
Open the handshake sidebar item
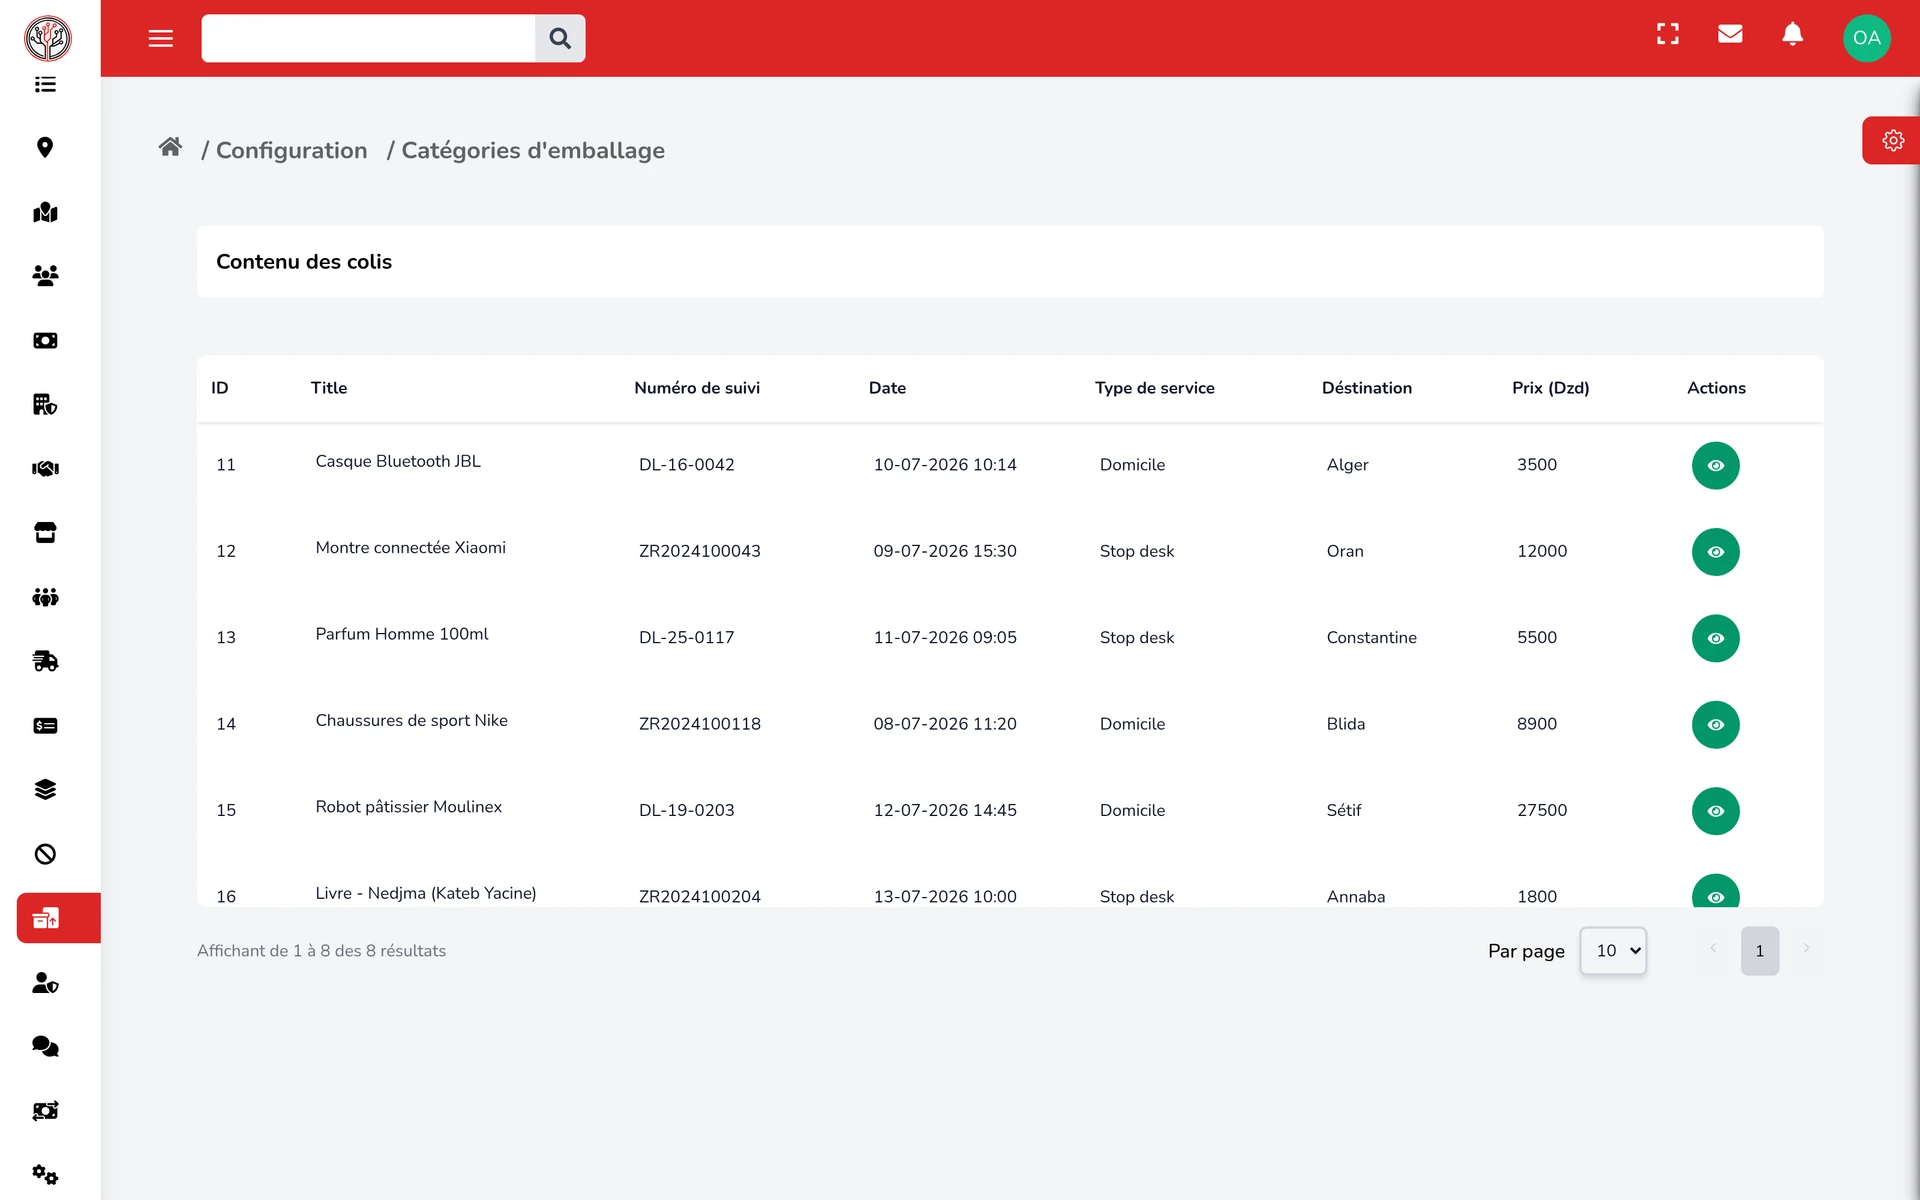(x=45, y=468)
